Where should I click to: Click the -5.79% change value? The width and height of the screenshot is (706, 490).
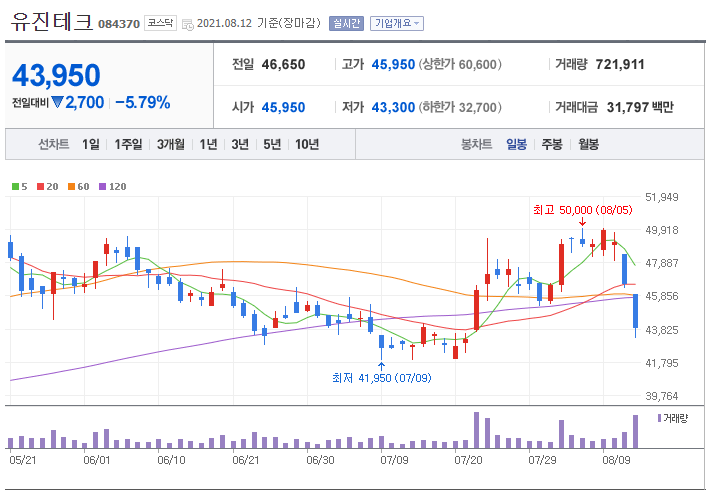(x=143, y=103)
